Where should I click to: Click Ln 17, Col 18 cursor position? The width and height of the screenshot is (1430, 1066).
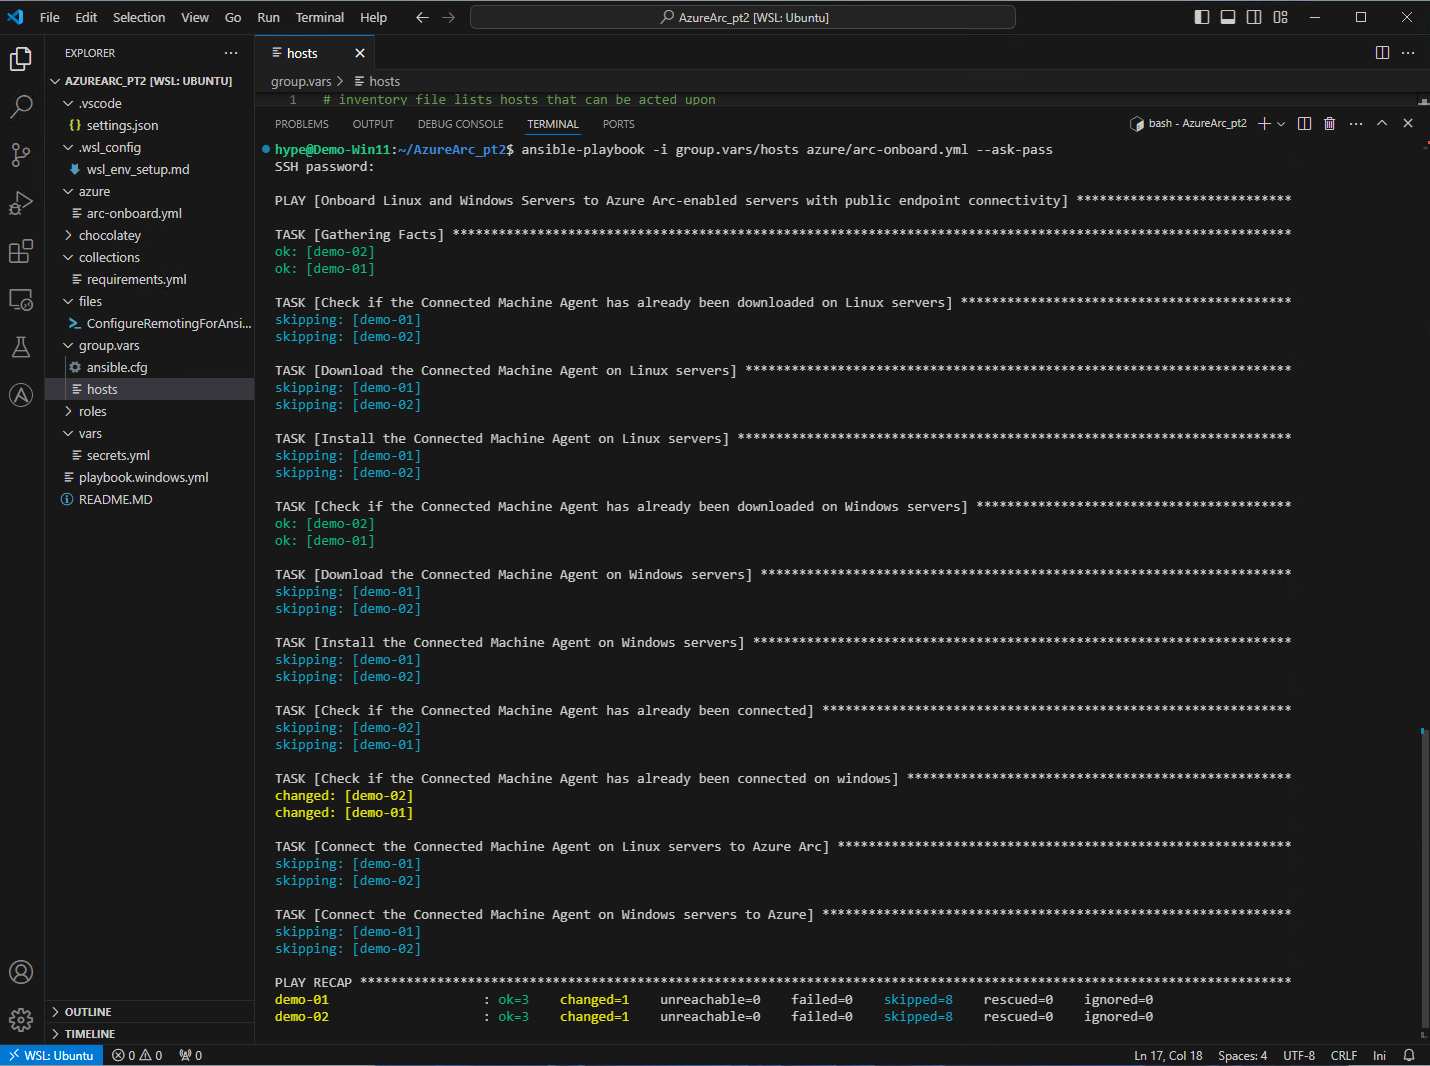[x=1168, y=1055]
